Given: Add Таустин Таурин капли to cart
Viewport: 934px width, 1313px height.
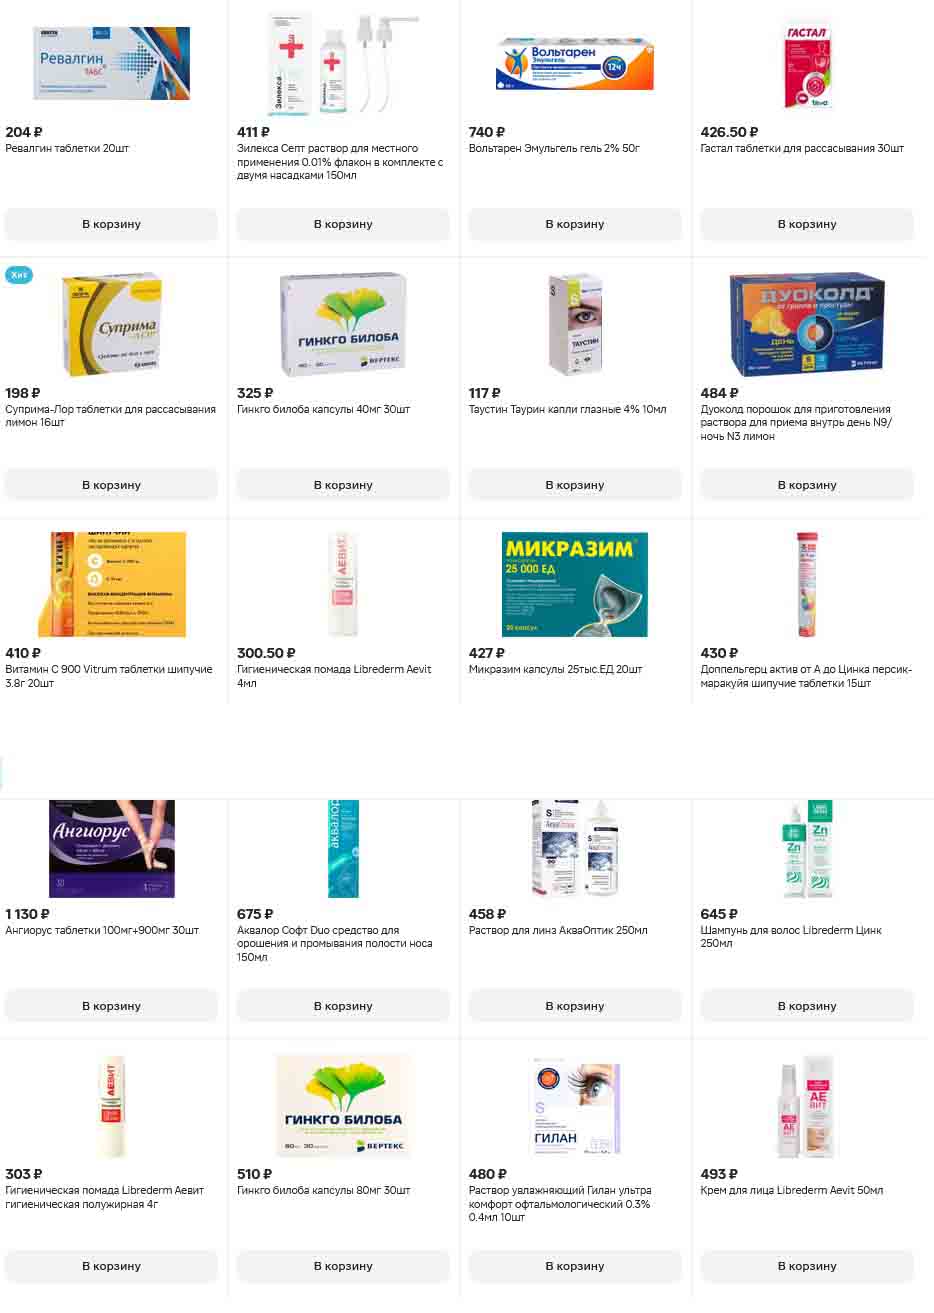Looking at the screenshot, I should tap(575, 485).
